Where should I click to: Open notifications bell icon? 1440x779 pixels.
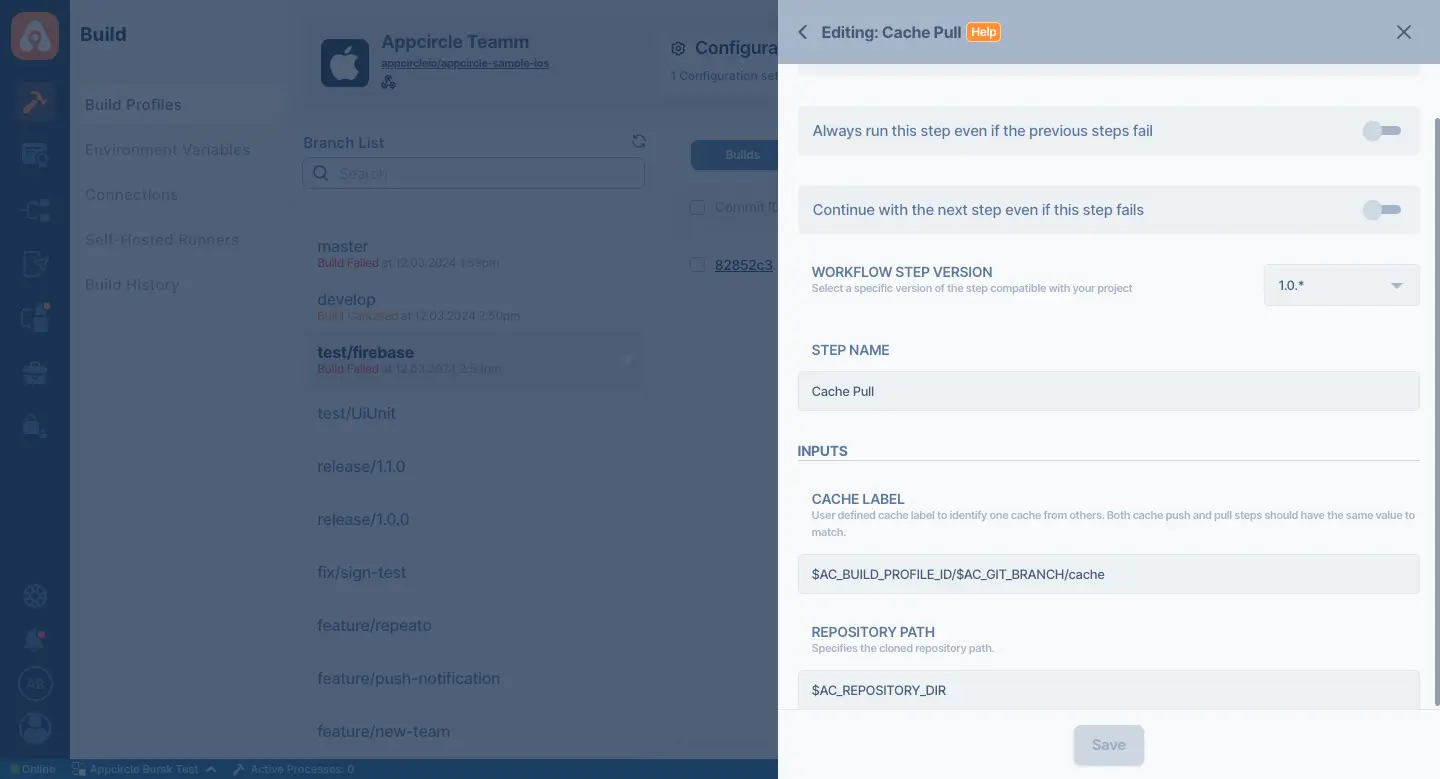(35, 640)
